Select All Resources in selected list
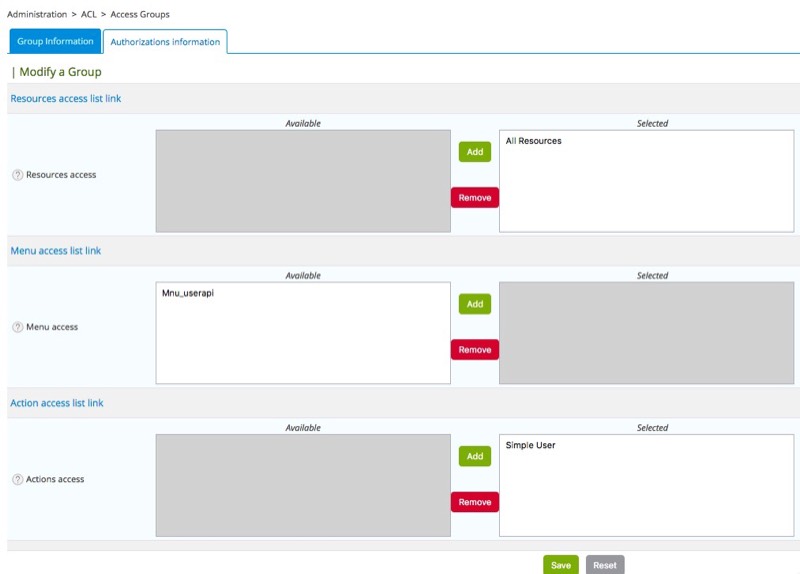The width and height of the screenshot is (800, 574). tap(534, 141)
